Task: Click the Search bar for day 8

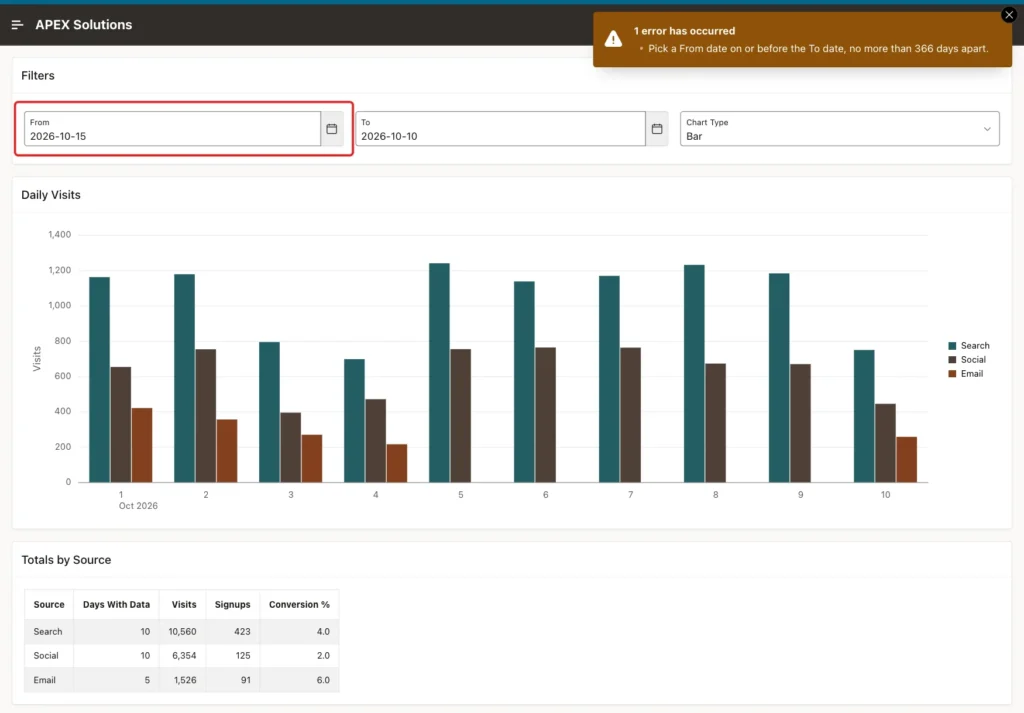Action: coord(694,373)
